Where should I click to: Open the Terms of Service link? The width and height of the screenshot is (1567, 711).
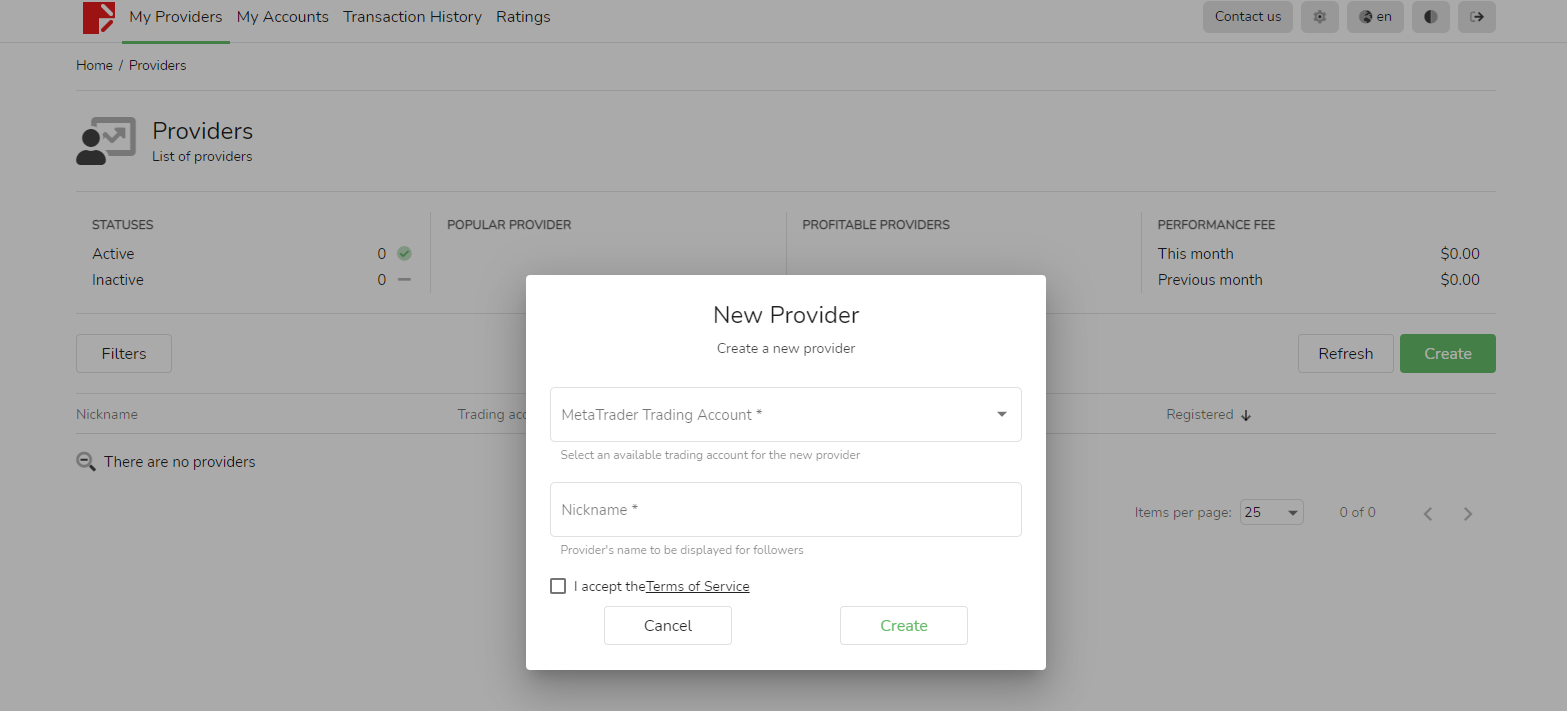[697, 587]
